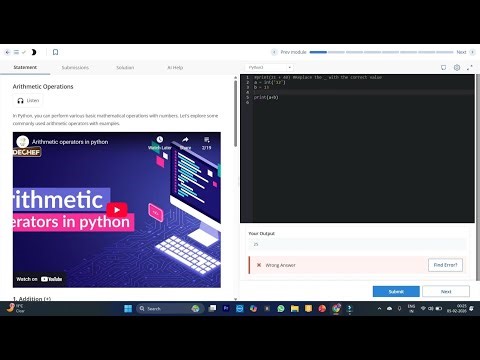Click the statement scrollbar down arrow
480x360 pixels.
236,299
